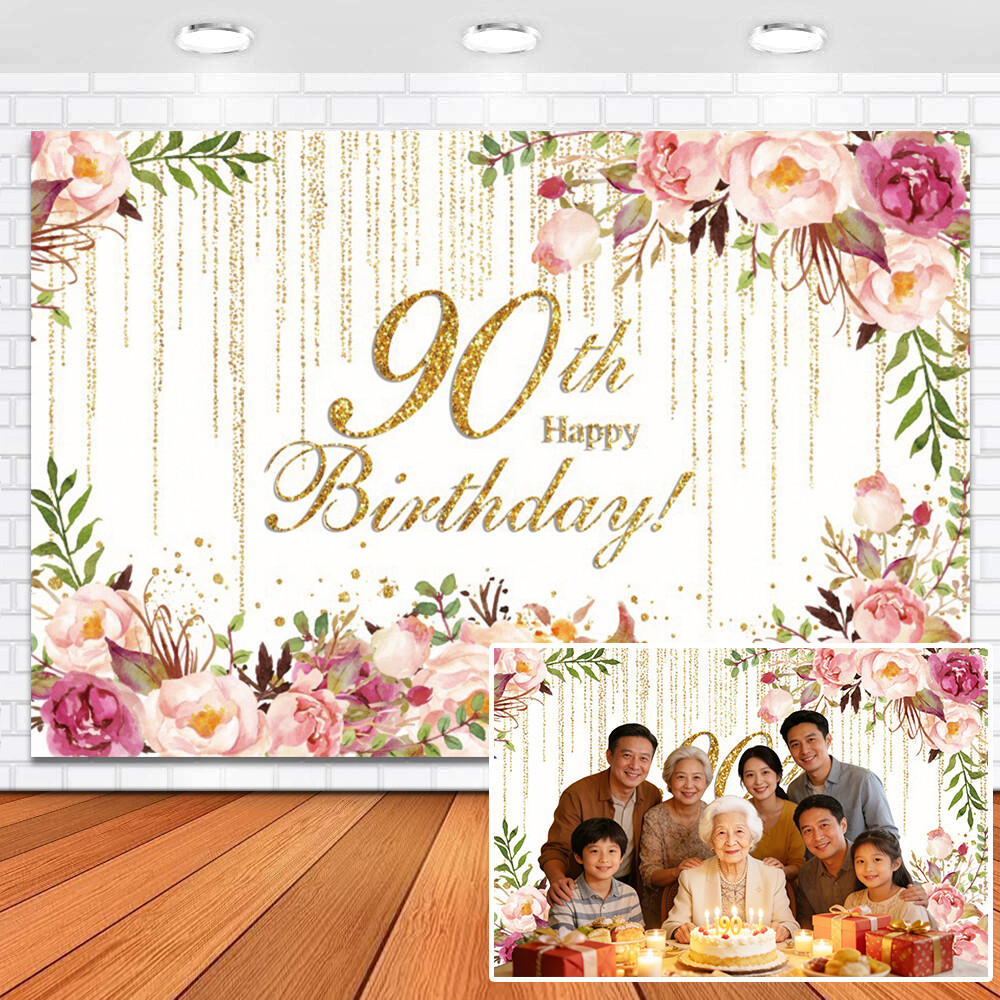Click the red gift box at inset's left
Image resolution: width=1000 pixels, height=1000 pixels.
pos(562,955)
